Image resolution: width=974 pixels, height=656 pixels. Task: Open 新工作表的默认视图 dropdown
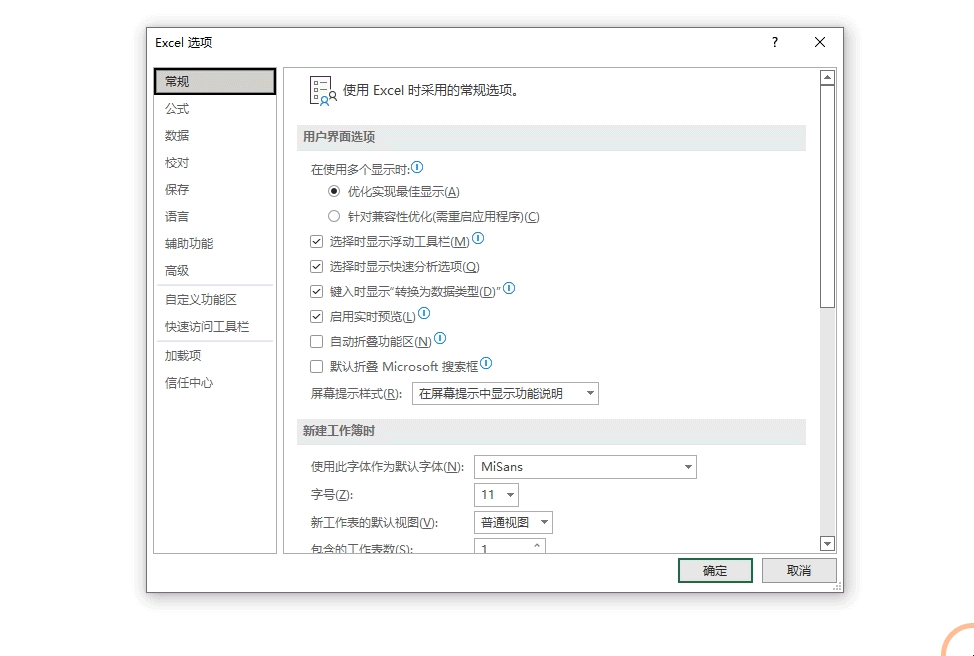tap(513, 522)
